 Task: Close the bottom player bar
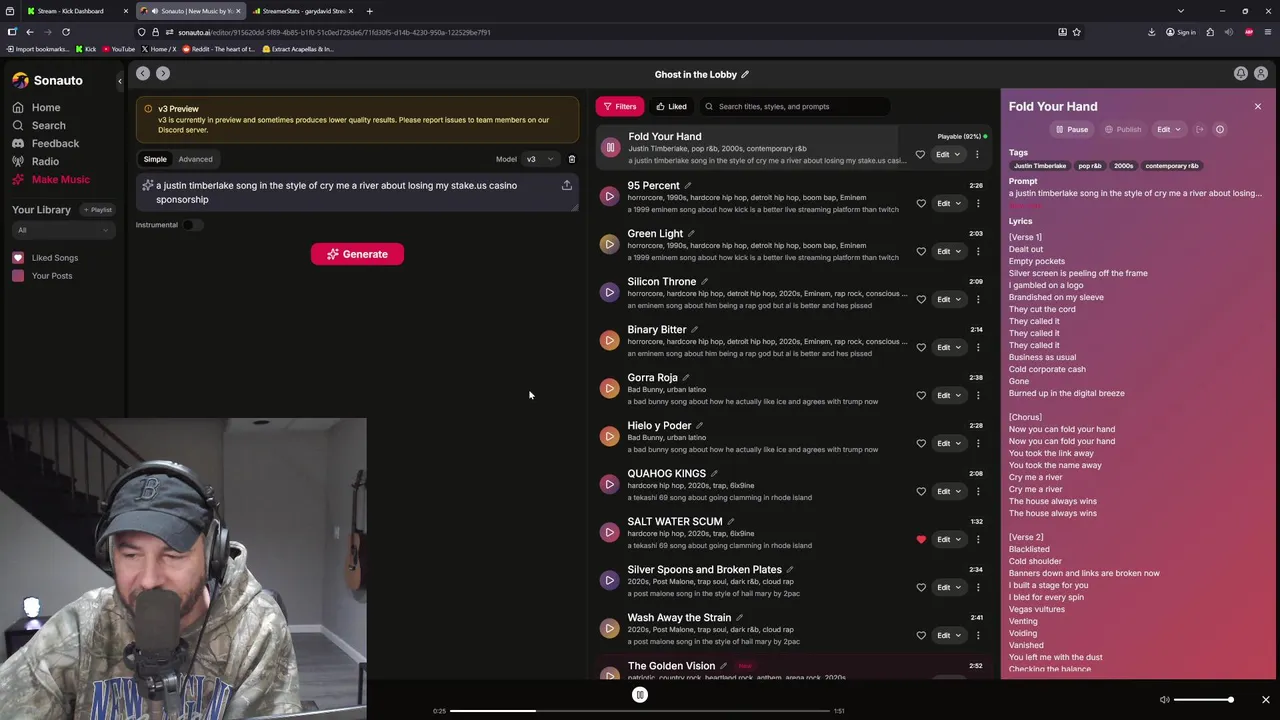1265,700
